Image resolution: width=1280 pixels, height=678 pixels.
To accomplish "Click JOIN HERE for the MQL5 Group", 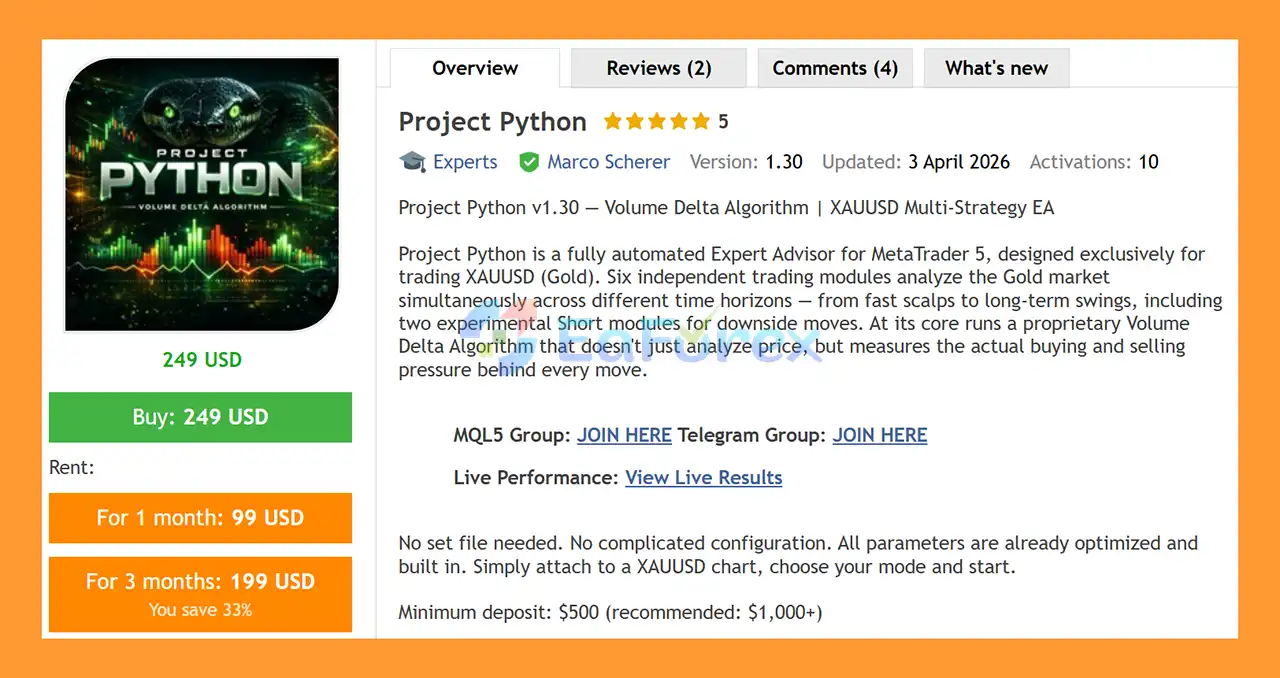I will pos(624,435).
